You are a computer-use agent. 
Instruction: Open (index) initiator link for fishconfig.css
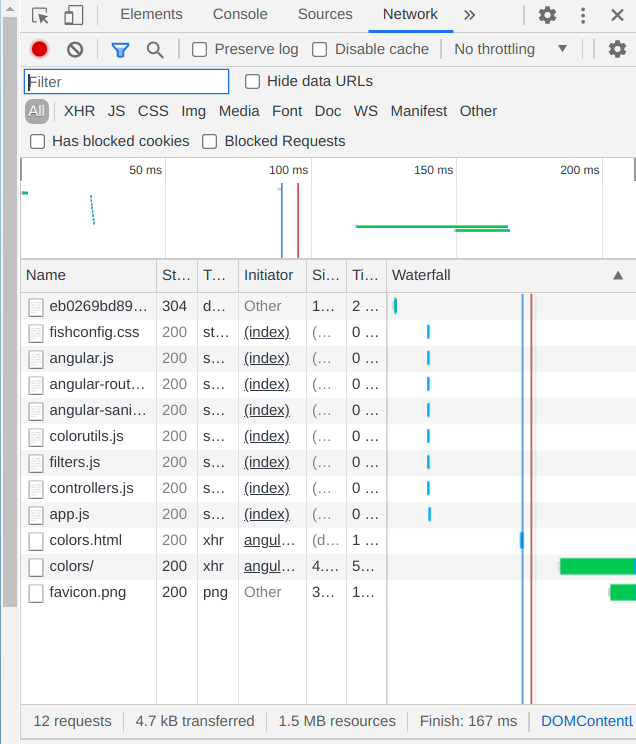tap(267, 332)
